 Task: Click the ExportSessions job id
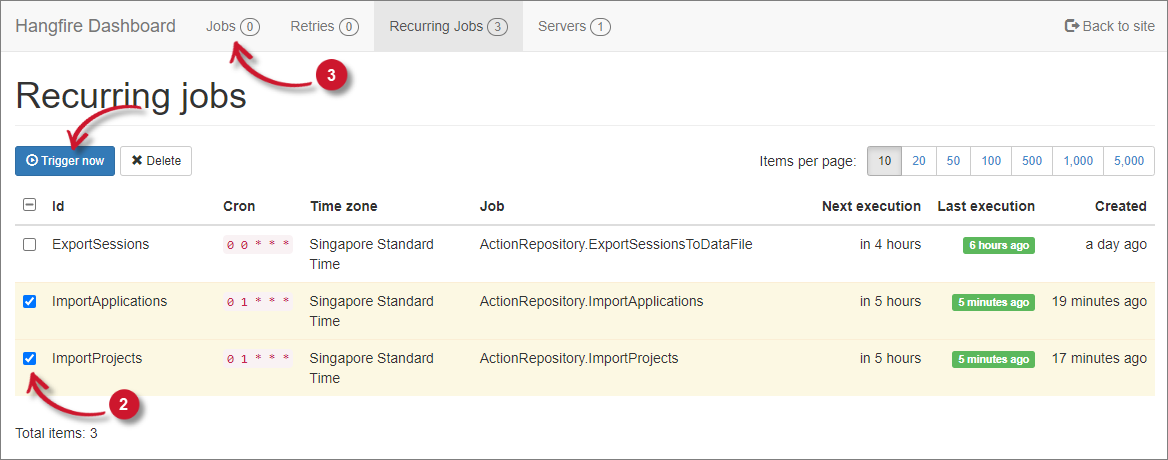coord(101,244)
